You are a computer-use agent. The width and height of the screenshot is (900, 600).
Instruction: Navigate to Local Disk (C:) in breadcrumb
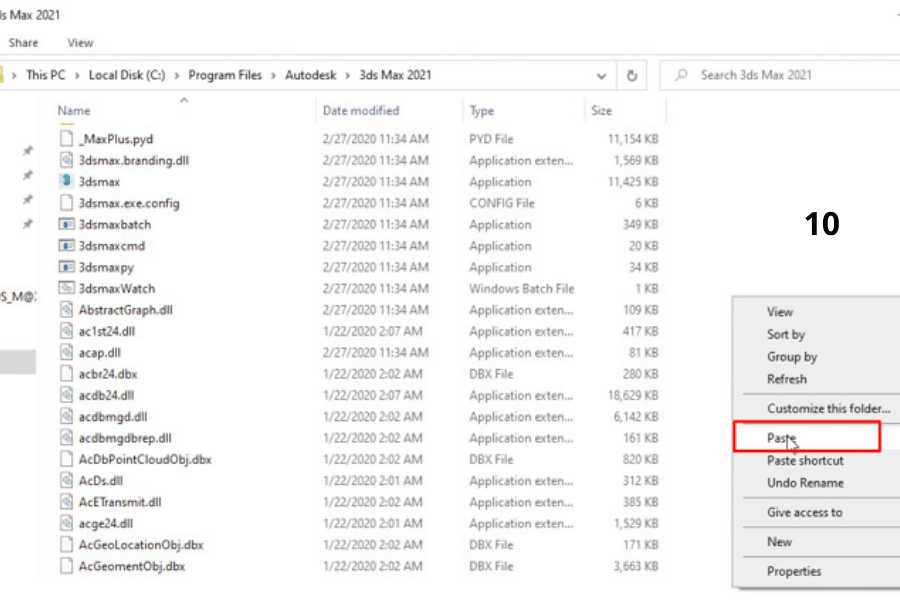tap(127, 75)
